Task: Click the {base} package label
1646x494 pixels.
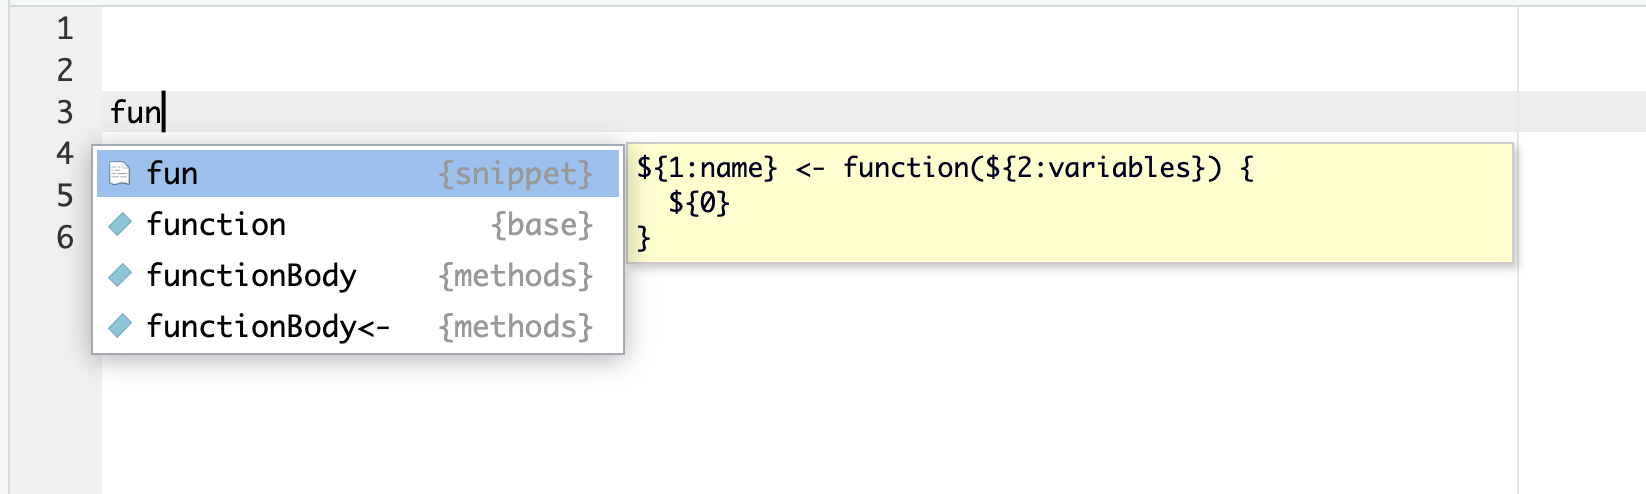Action: pos(542,225)
